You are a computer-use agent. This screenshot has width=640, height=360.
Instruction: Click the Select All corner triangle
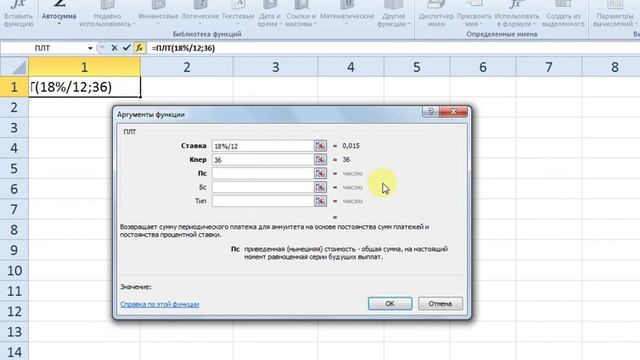[x=14, y=67]
